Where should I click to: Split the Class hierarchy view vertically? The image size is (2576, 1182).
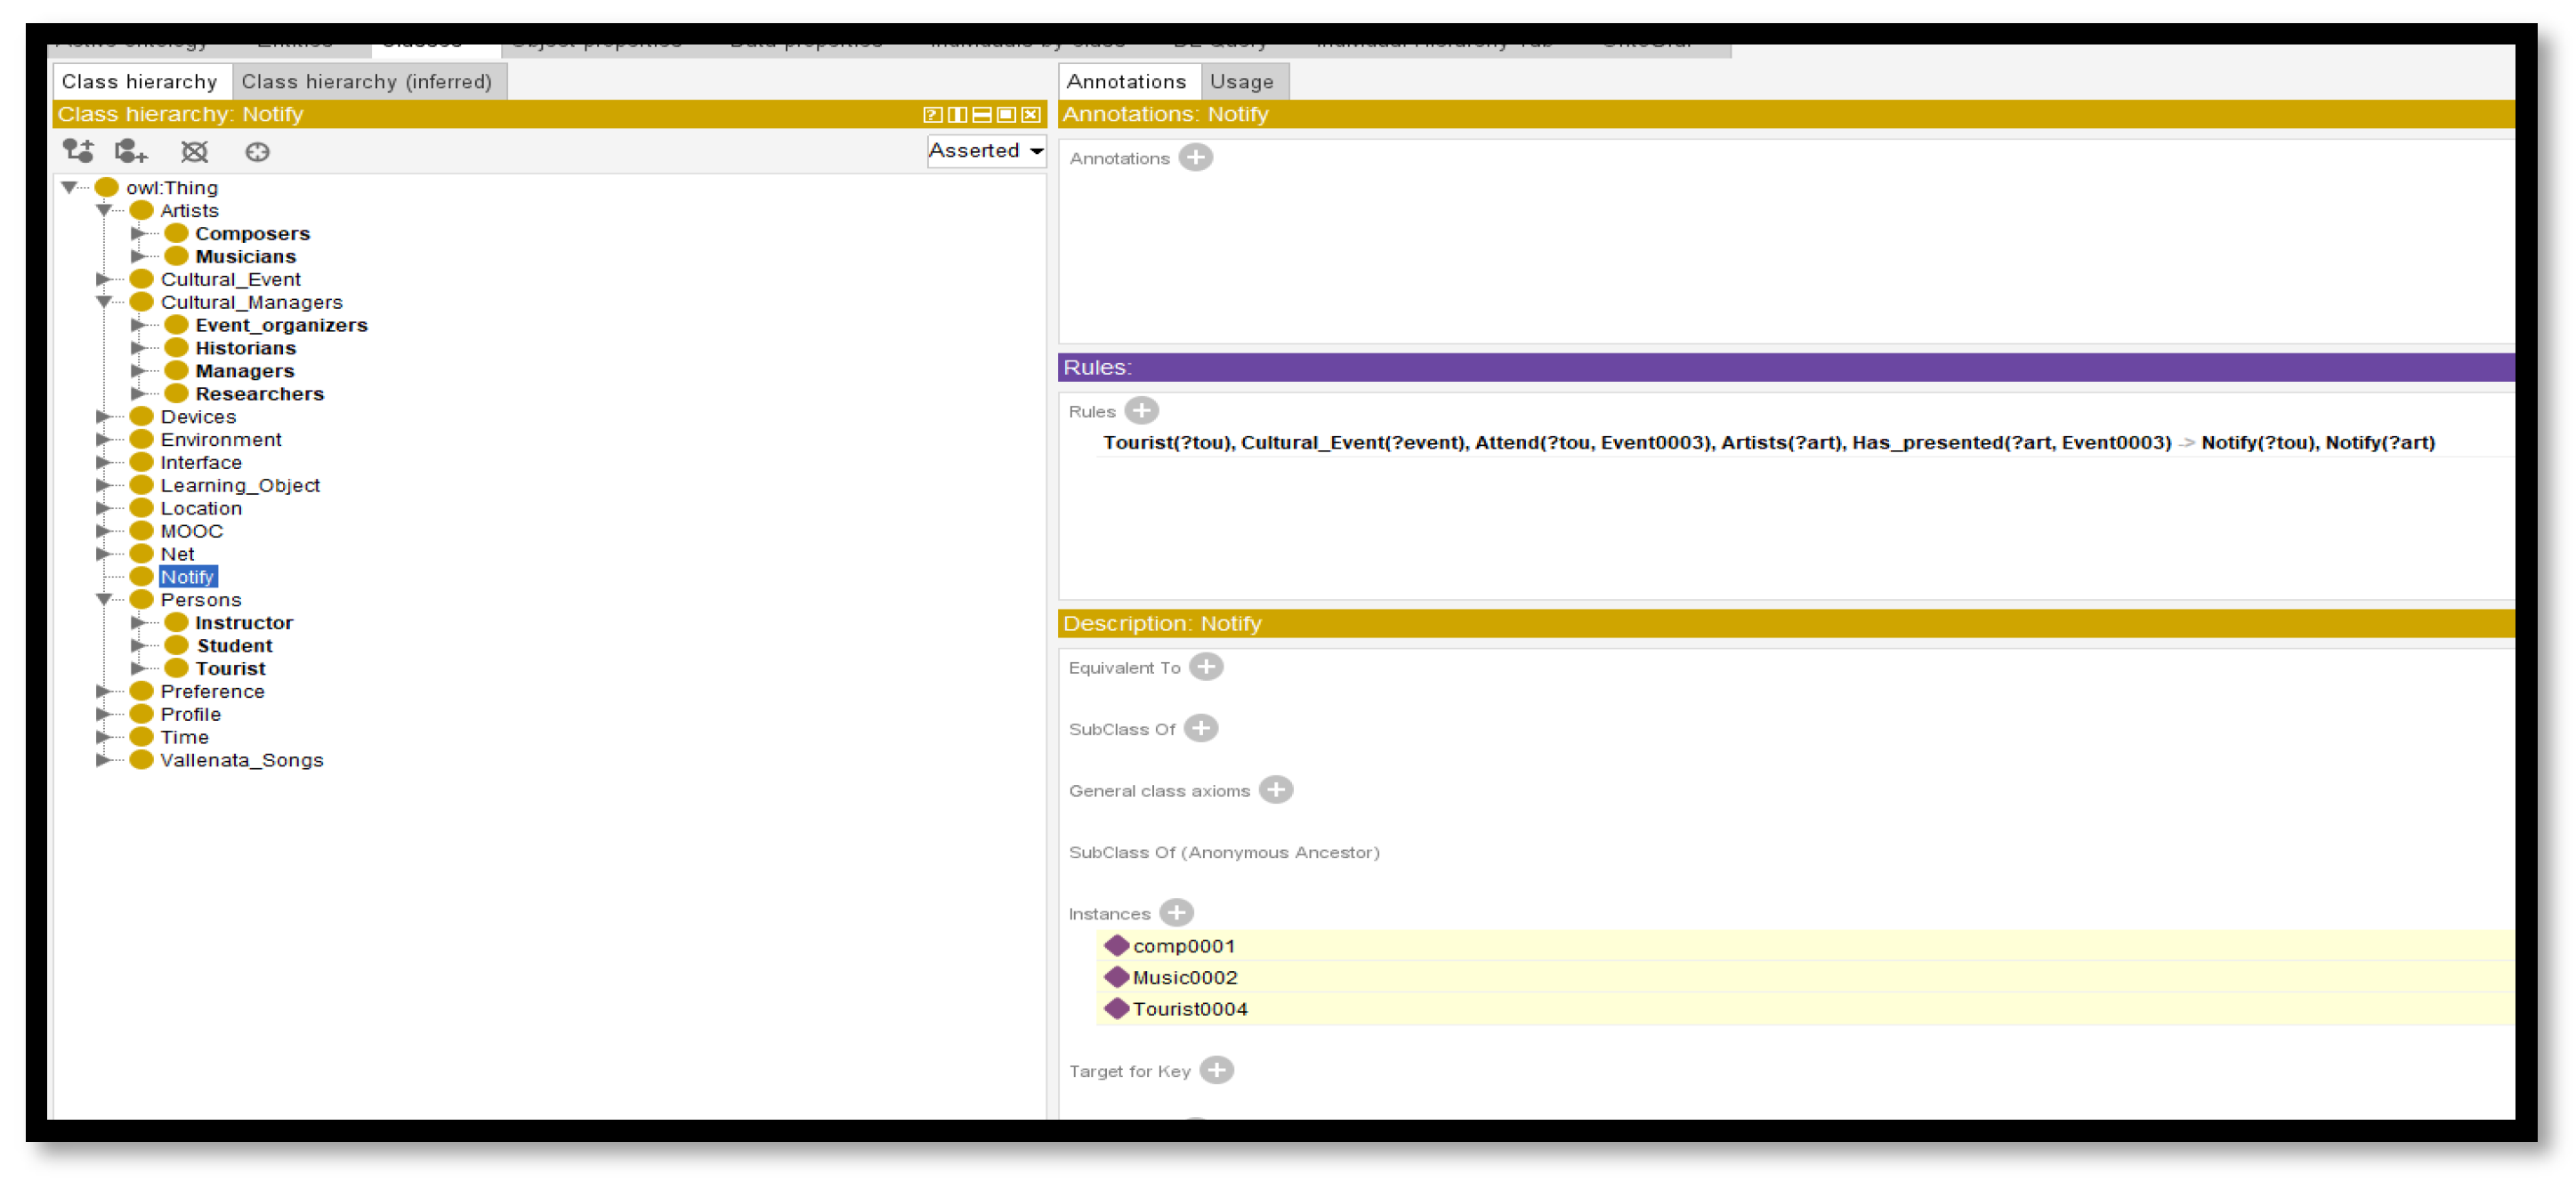[957, 114]
